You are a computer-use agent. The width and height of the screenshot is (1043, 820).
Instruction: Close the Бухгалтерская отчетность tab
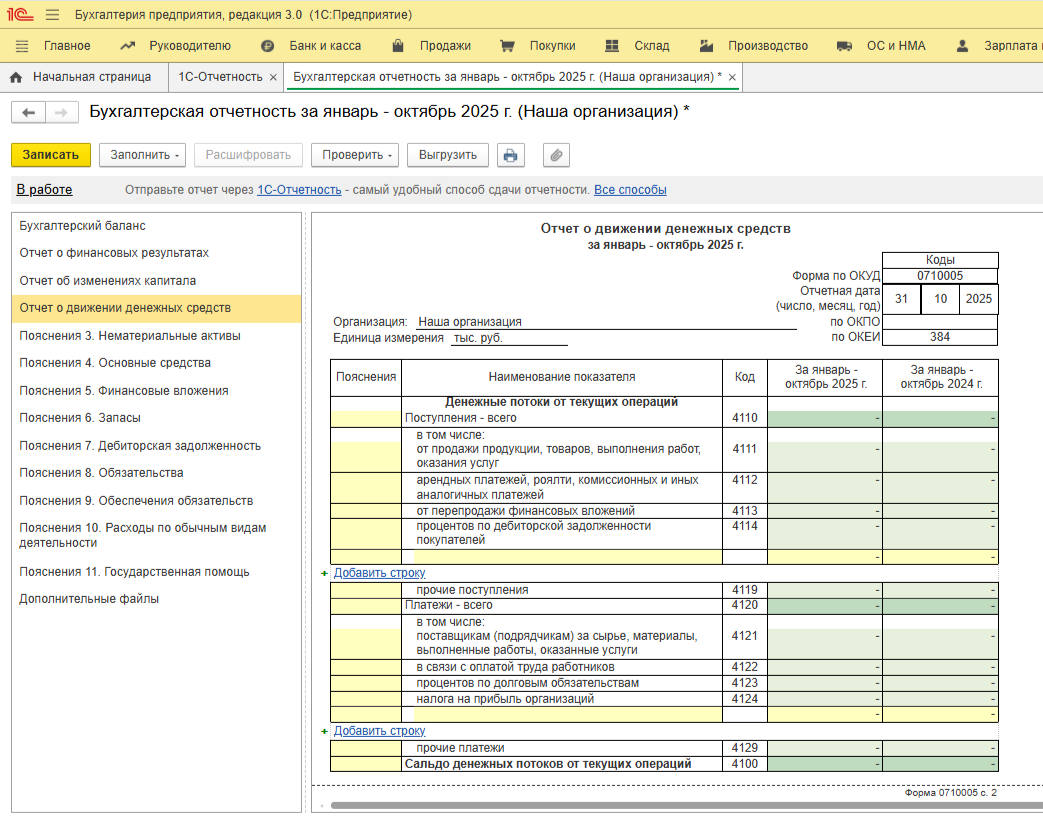pyautogui.click(x=732, y=77)
